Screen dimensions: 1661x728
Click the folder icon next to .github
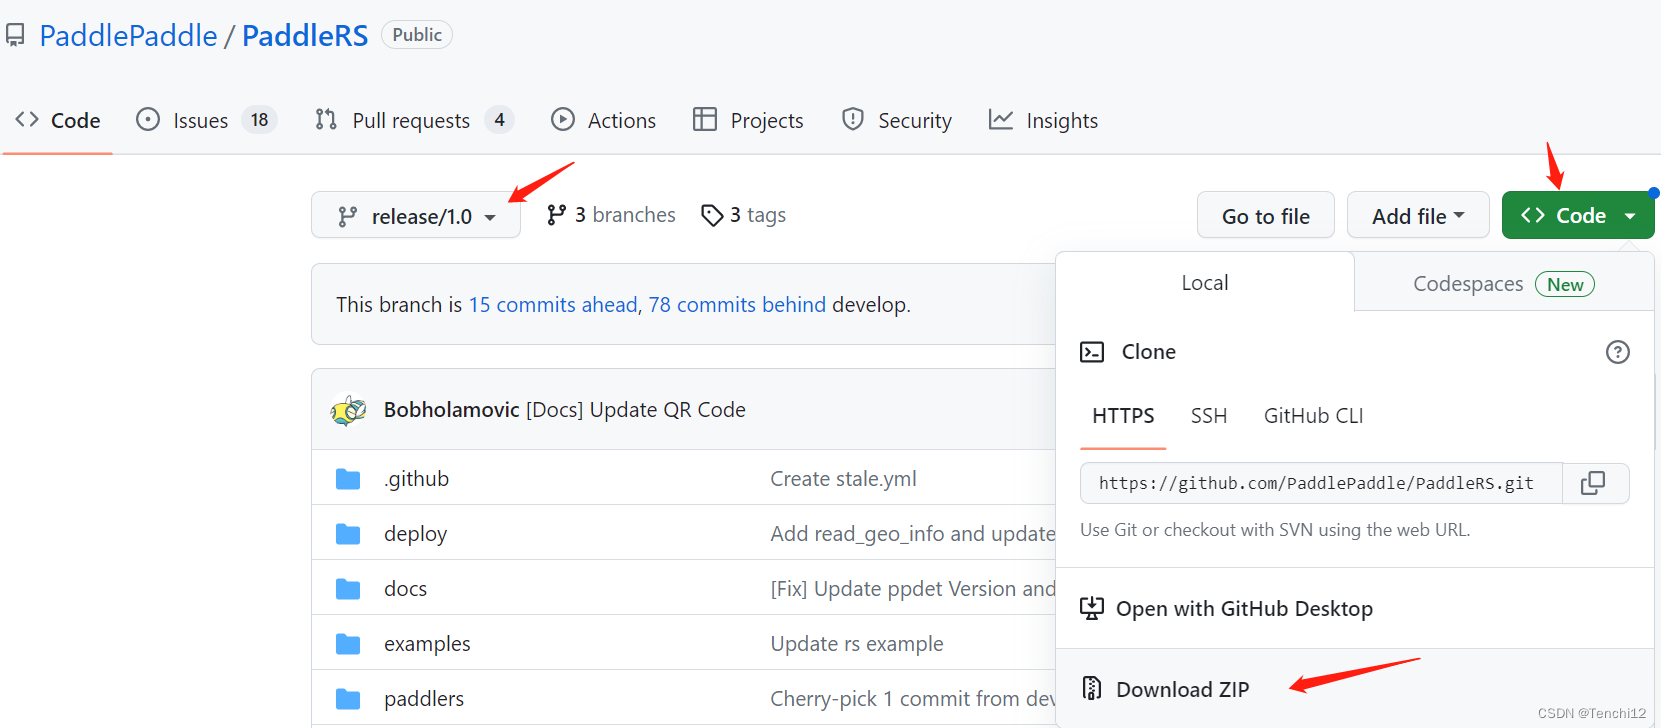click(348, 479)
